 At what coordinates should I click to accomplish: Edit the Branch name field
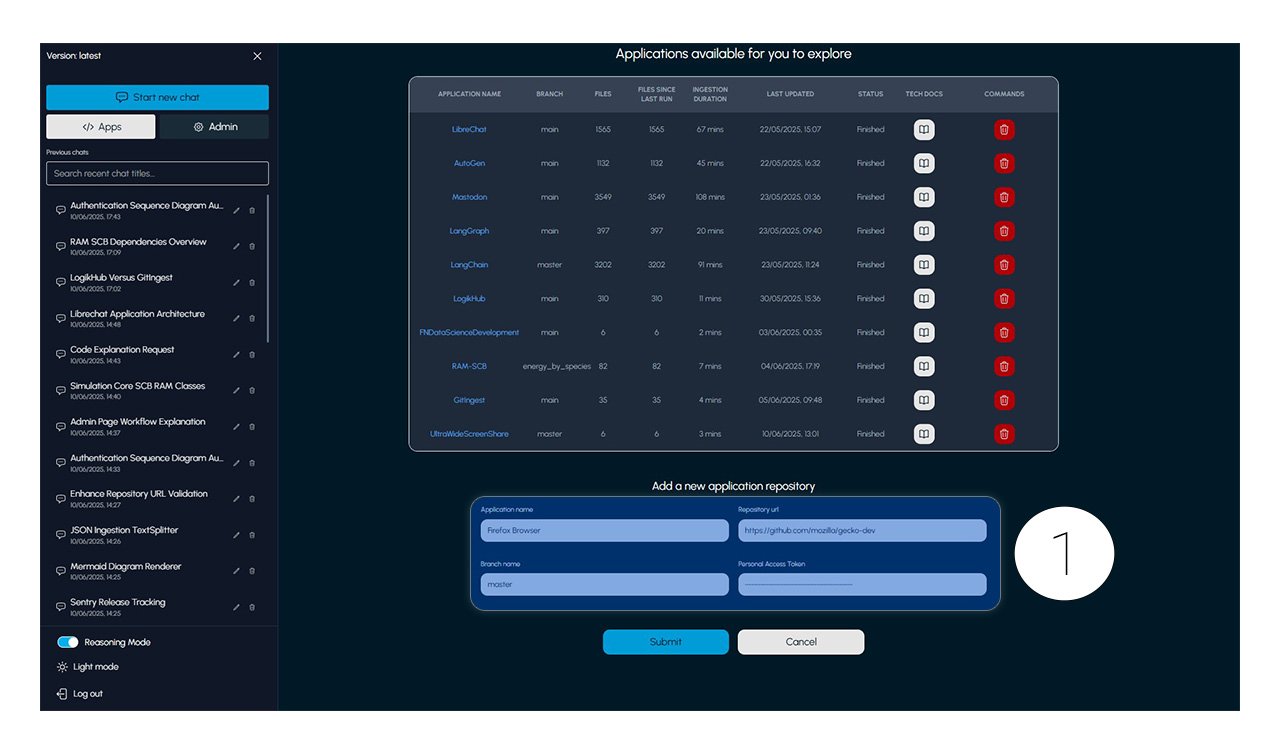[x=605, y=584]
